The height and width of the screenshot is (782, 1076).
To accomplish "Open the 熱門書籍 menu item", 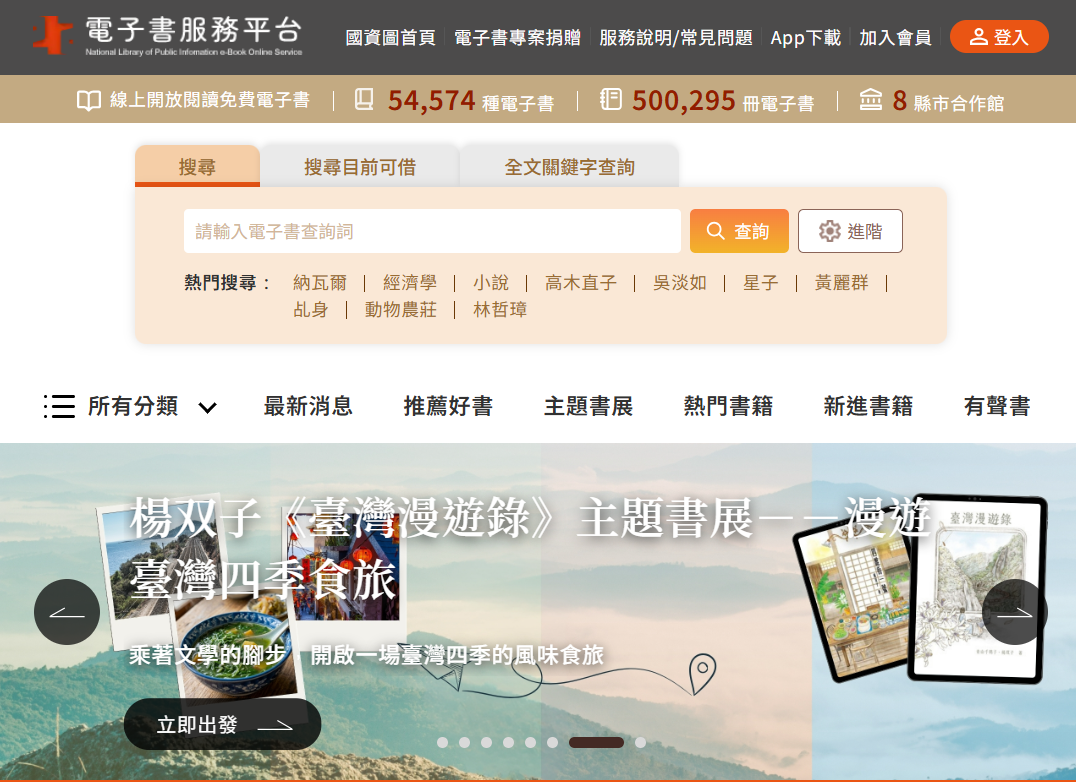I will pos(728,406).
